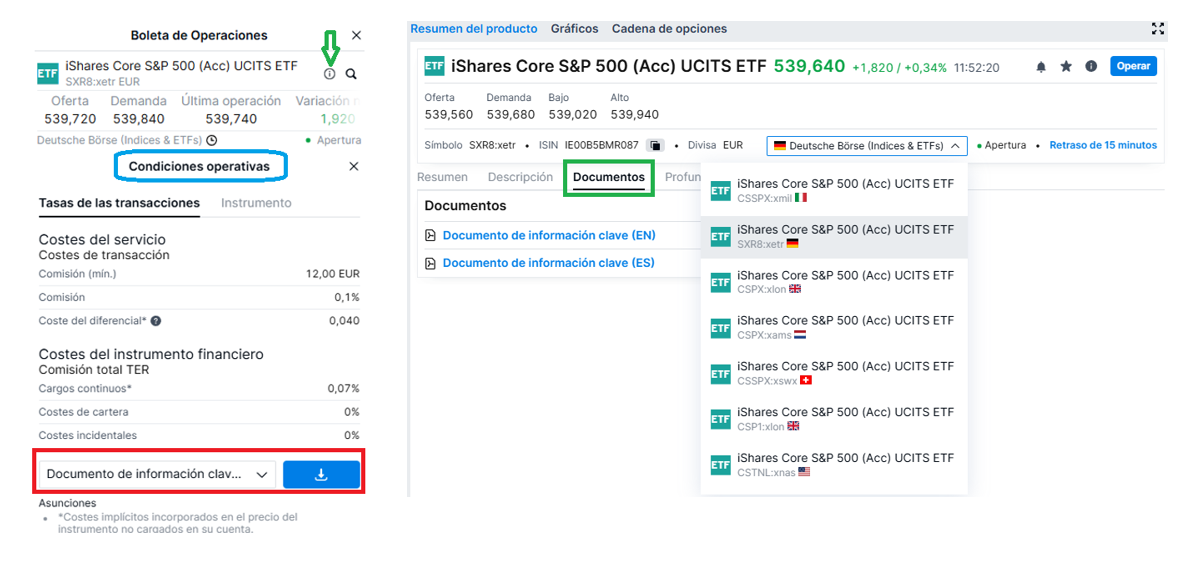The image size is (1184, 572).
Task: Click Retraso de 15 minutos link
Action: point(1103,145)
